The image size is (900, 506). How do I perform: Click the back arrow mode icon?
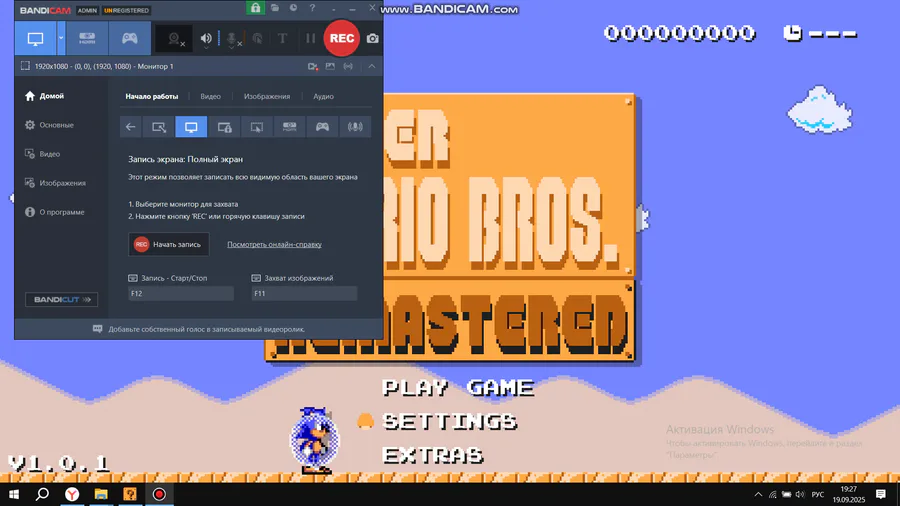(x=131, y=127)
